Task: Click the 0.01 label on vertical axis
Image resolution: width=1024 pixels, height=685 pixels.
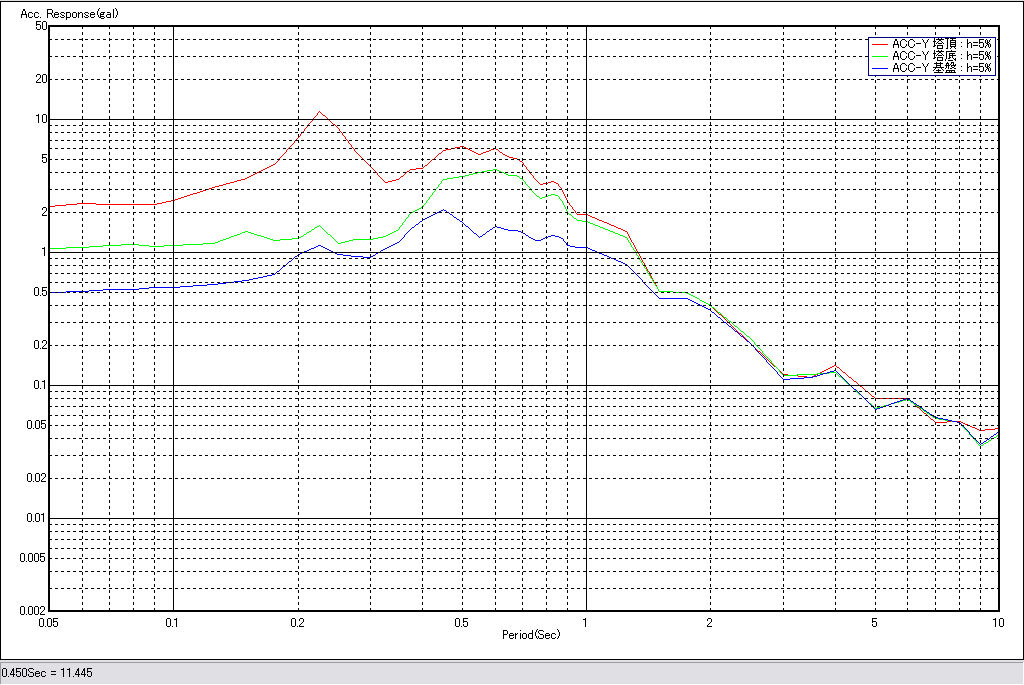Action: (x=36, y=518)
